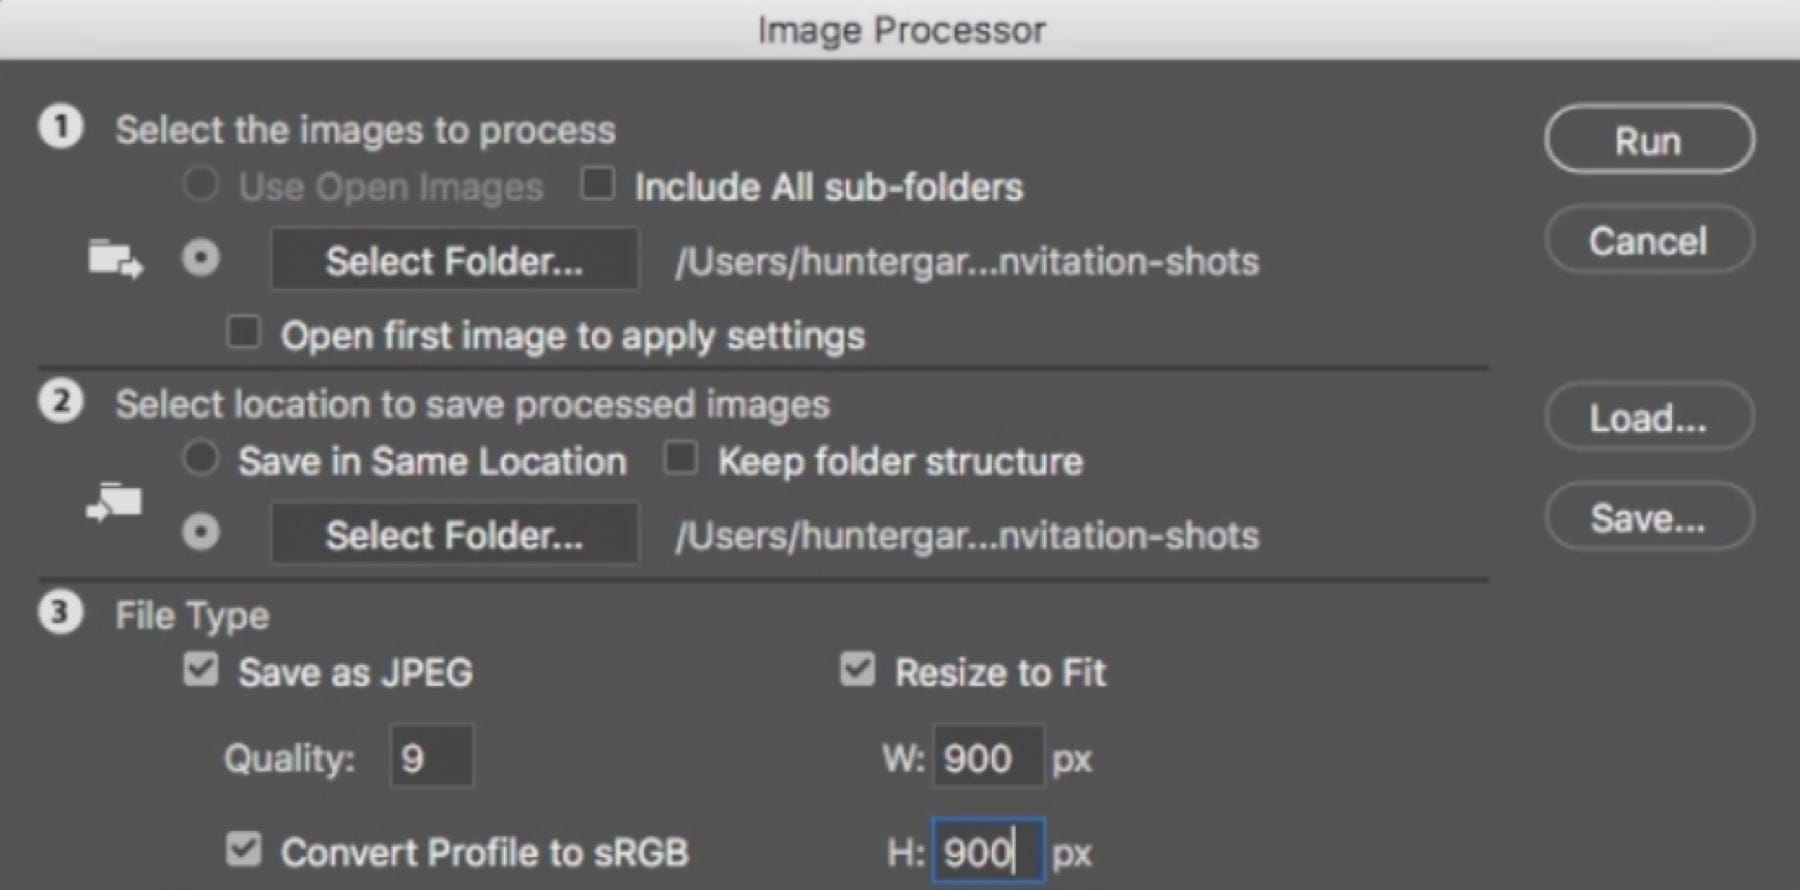
Task: Click Select Folder for images to process
Action: 455,260
